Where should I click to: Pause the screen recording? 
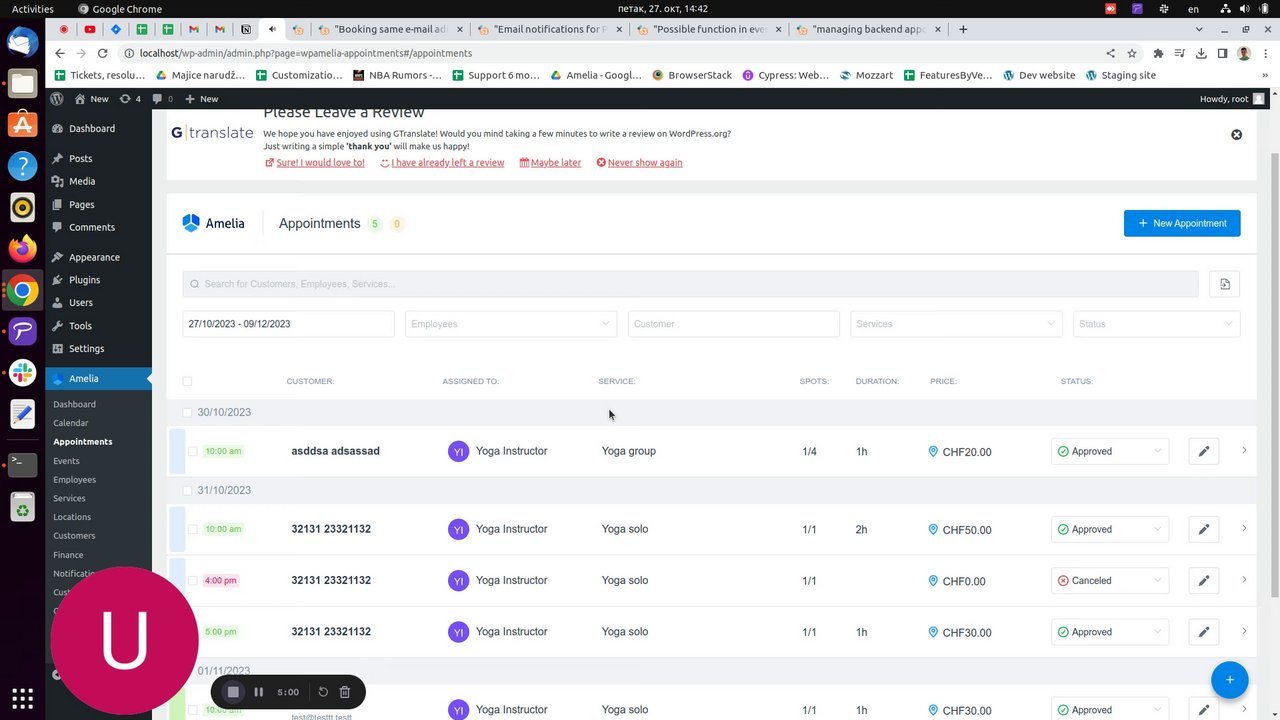coord(258,692)
